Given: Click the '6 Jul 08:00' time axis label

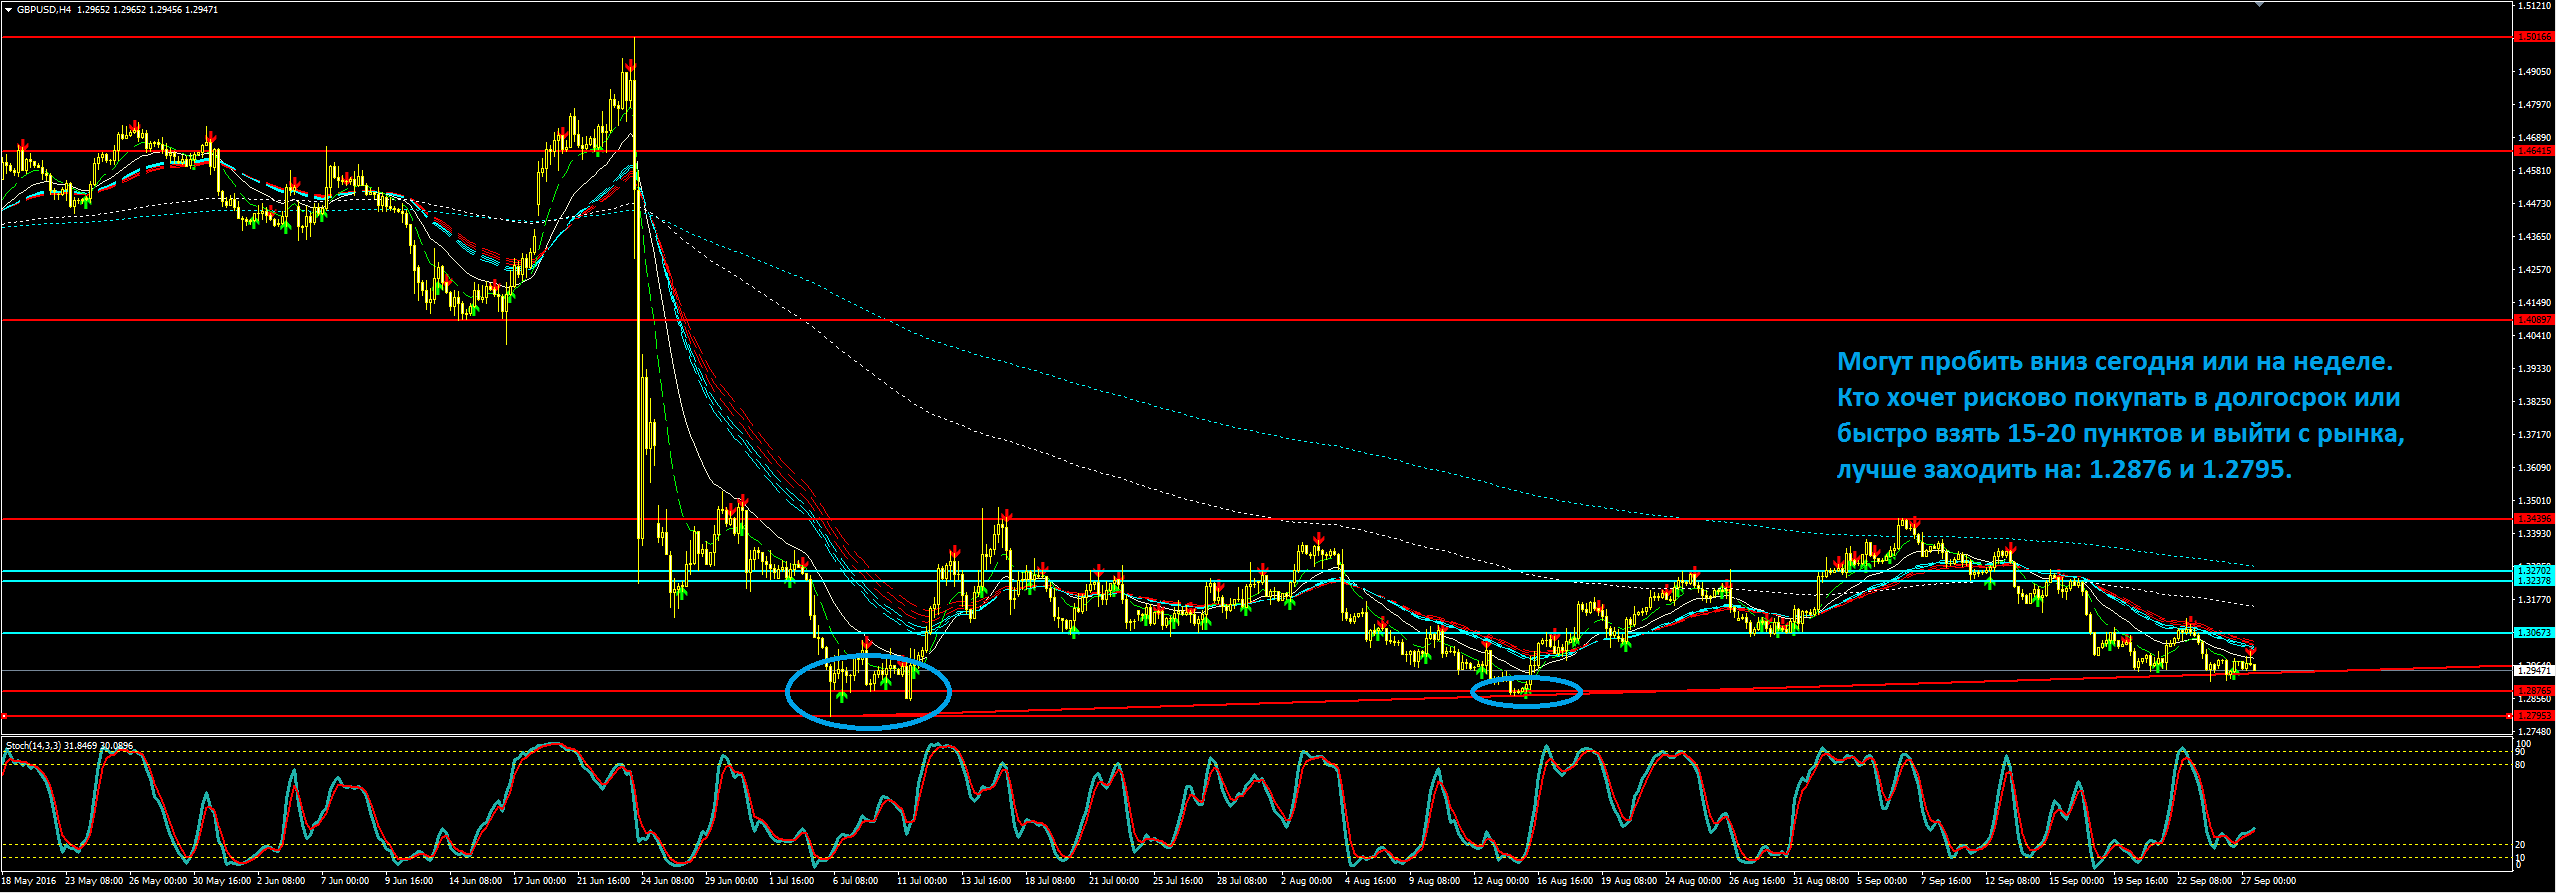Looking at the screenshot, I should pos(856,881).
